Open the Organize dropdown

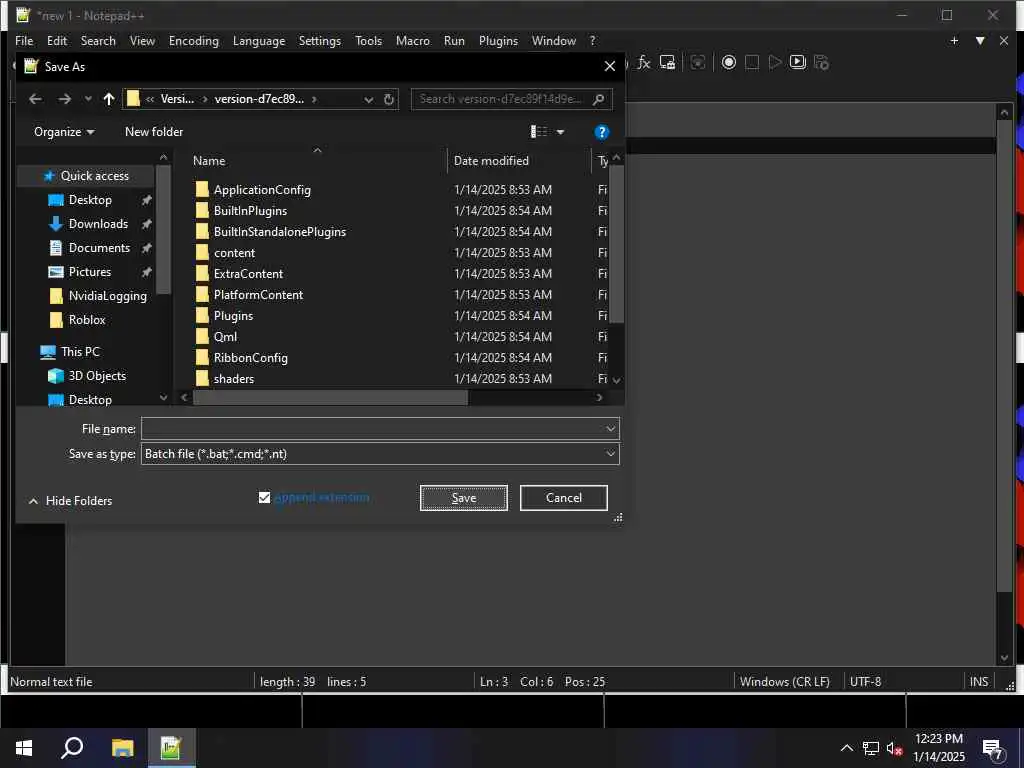tap(64, 132)
